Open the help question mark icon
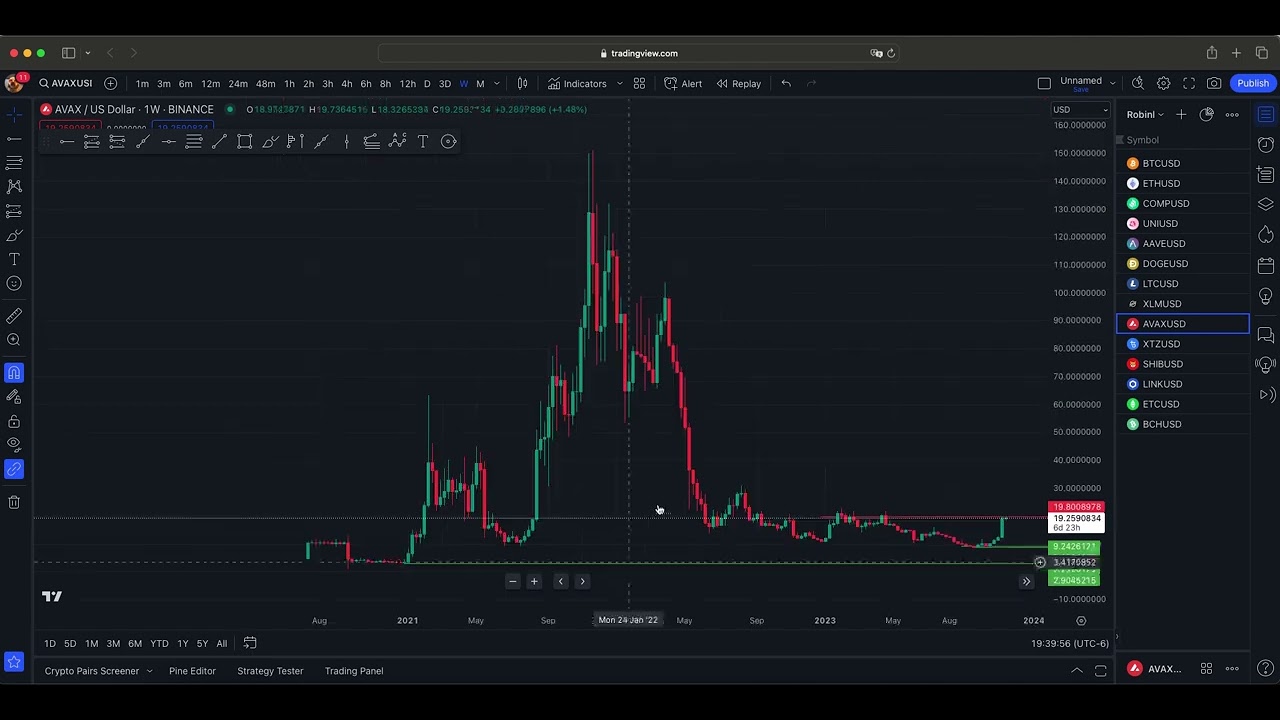The width and height of the screenshot is (1280, 720). [x=1265, y=669]
